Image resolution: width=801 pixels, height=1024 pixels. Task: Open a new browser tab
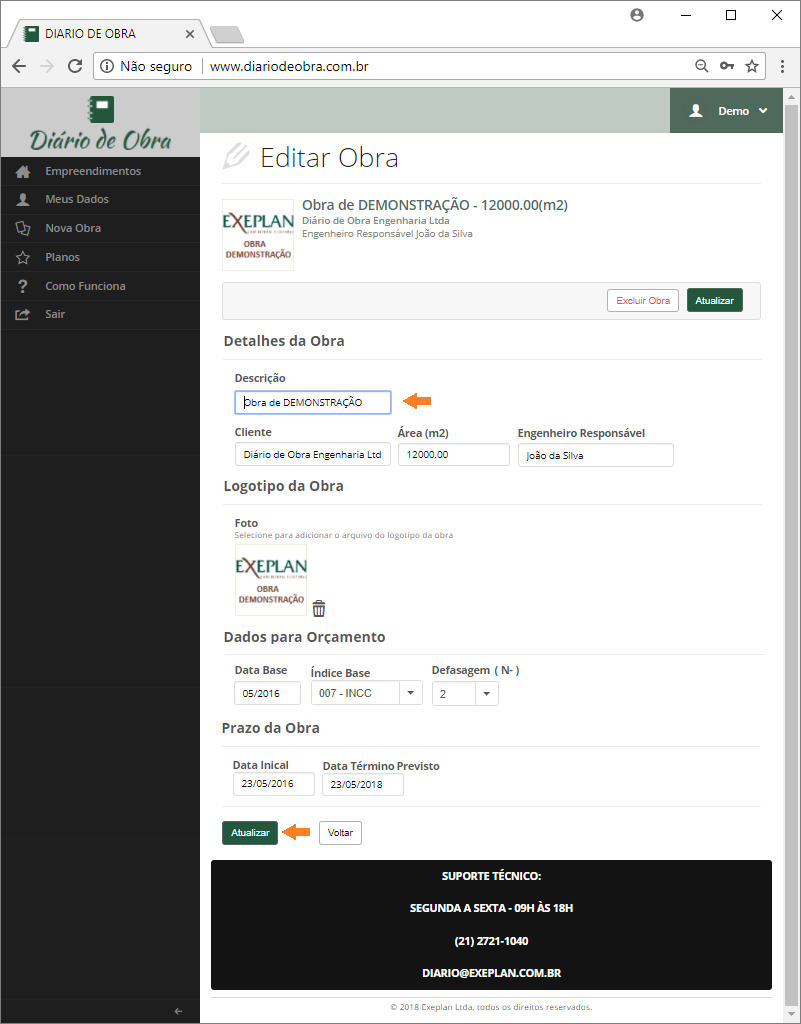pos(227,35)
